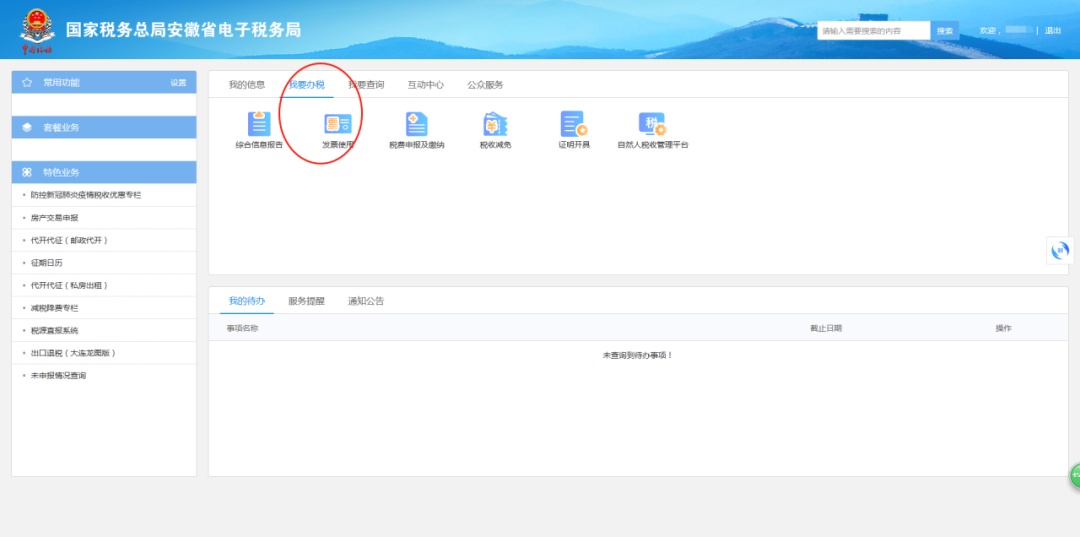Viewport: 1080px width, 537px height.
Task: Click the 常用功能 section header
Action: pos(104,82)
